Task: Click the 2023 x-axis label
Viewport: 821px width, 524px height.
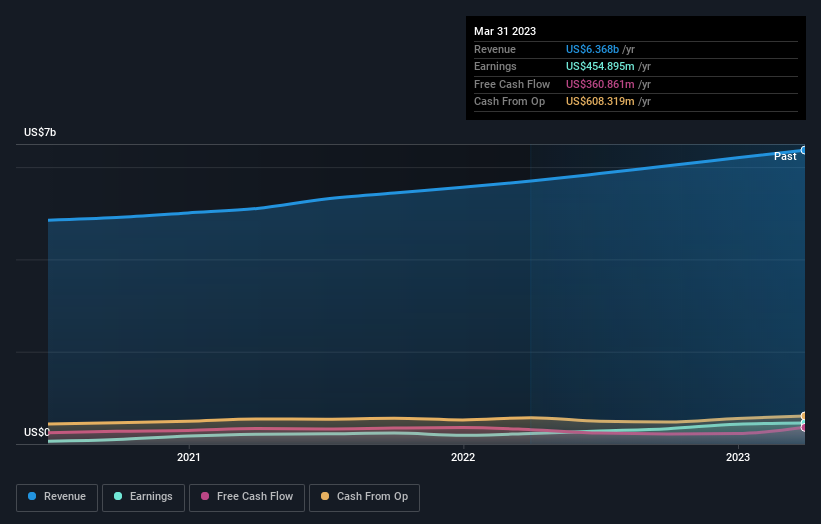Action: coord(738,457)
